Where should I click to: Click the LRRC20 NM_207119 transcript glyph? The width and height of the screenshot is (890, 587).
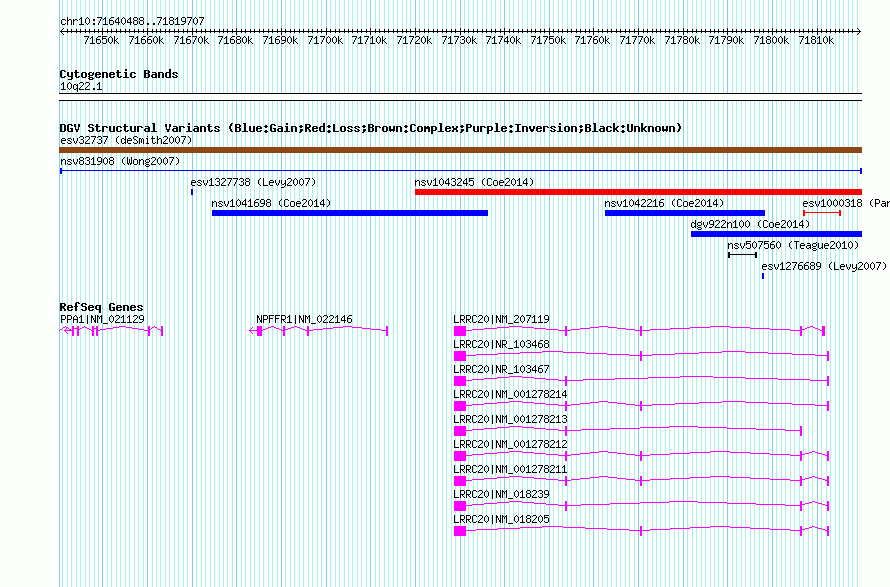coord(639,331)
